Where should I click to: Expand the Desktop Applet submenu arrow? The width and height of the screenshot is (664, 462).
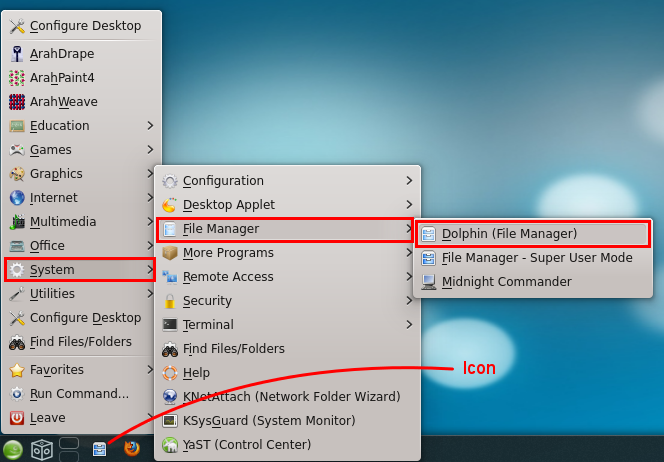coord(409,205)
